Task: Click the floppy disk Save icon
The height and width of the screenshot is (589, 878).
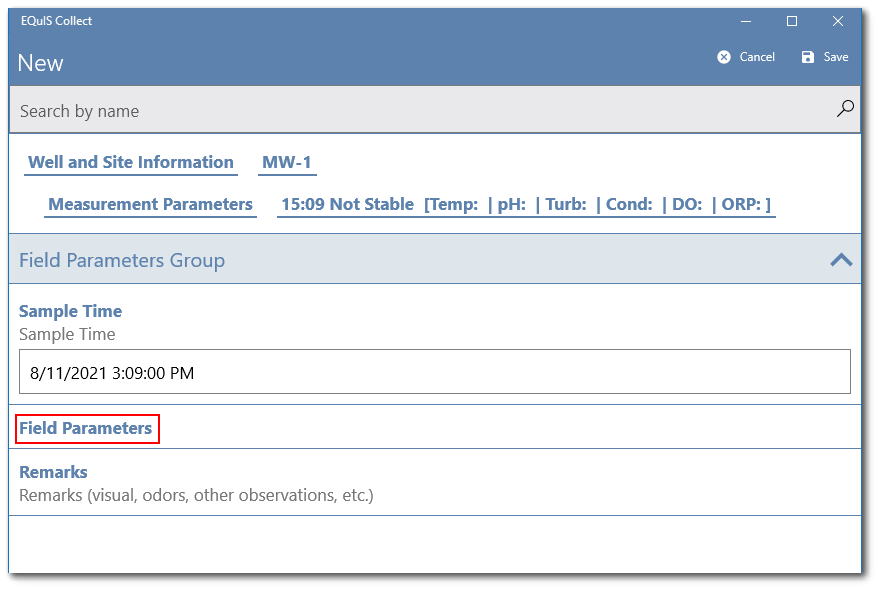Action: tap(808, 57)
